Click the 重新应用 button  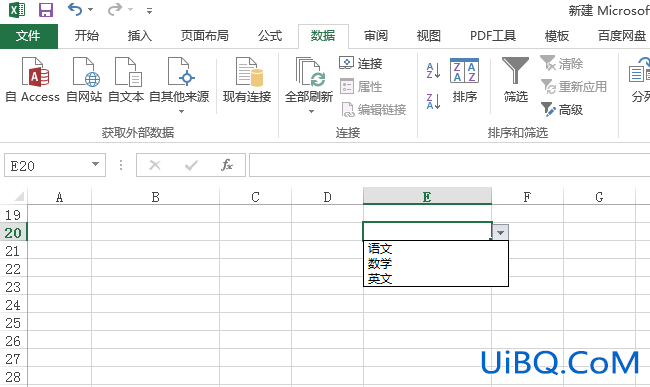point(574,87)
